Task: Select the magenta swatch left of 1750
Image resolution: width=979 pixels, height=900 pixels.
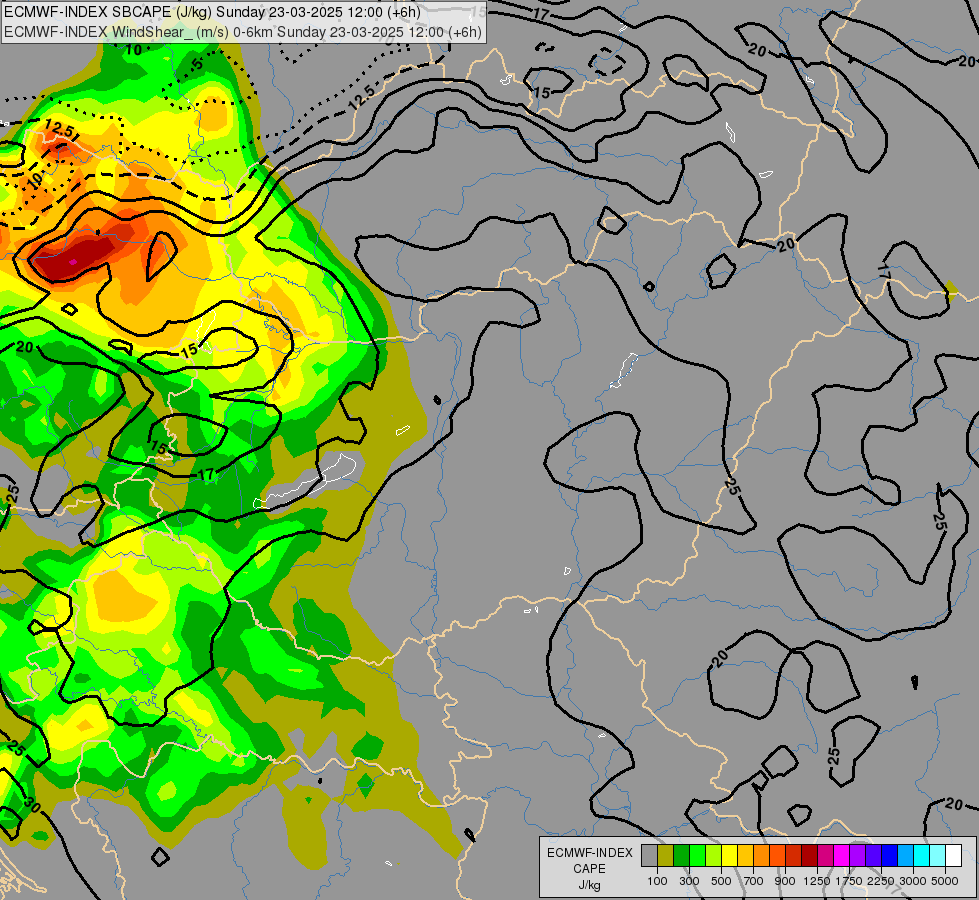Action: 842,856
